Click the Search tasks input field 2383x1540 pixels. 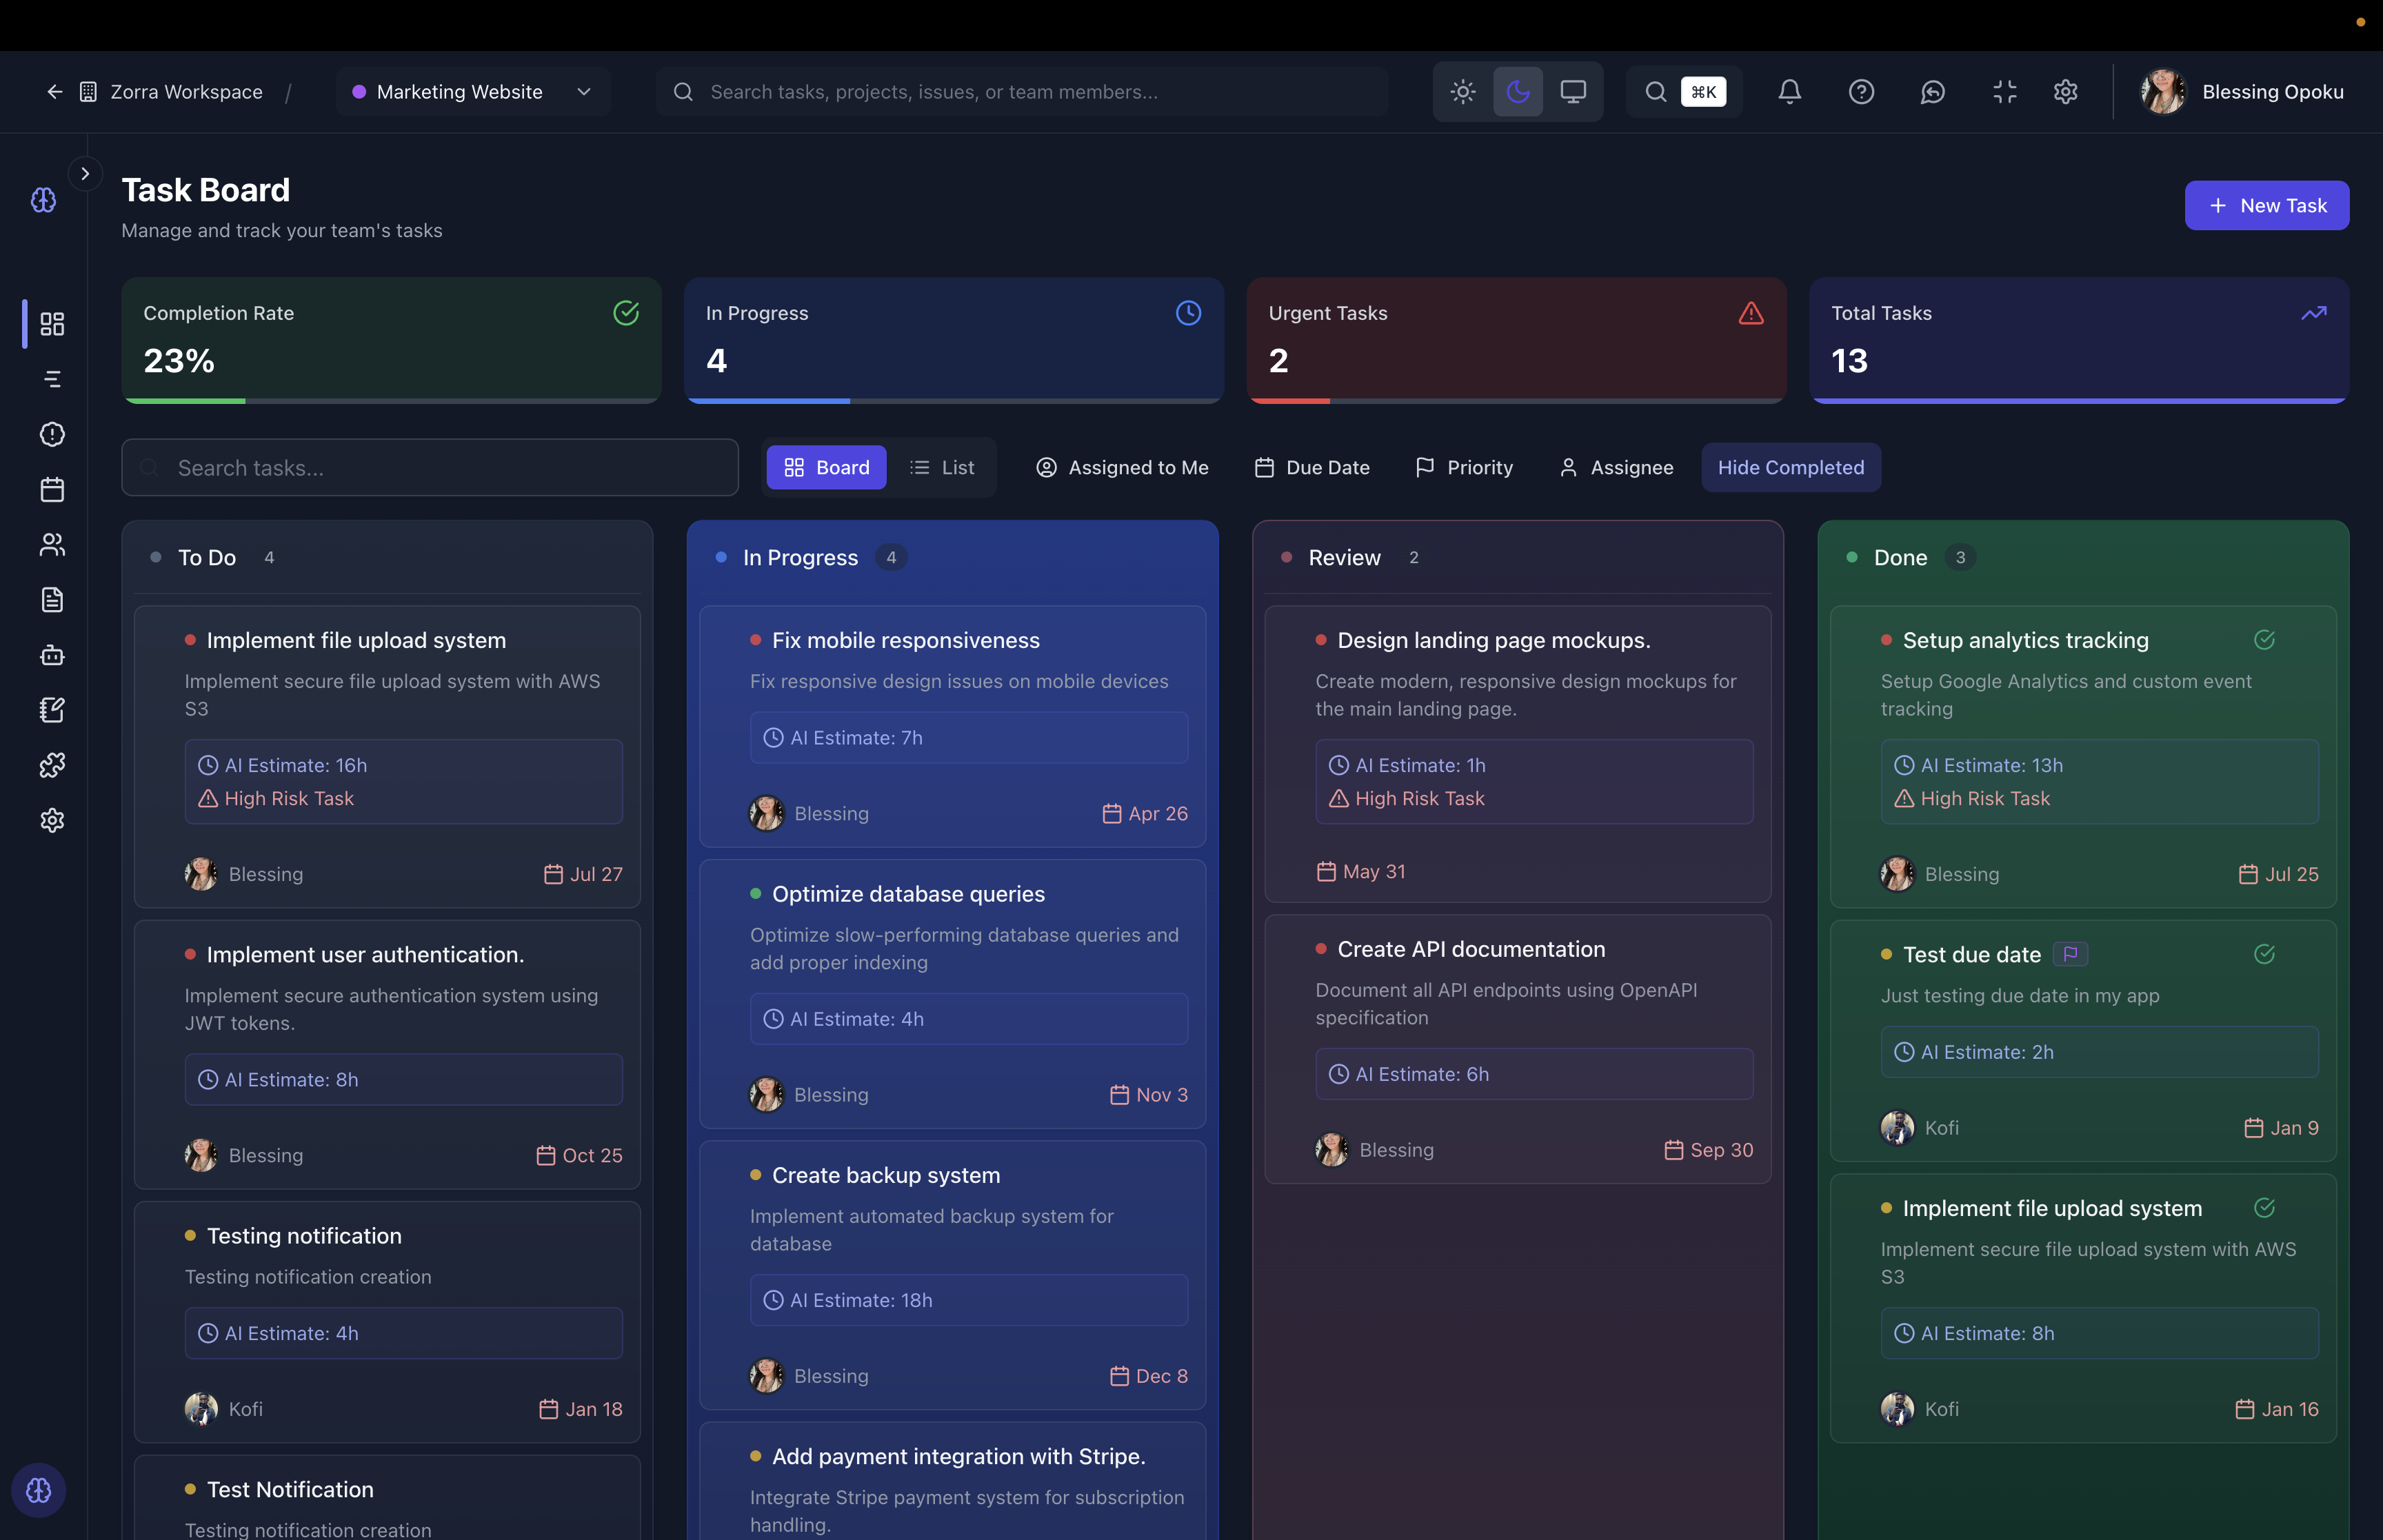[430, 467]
